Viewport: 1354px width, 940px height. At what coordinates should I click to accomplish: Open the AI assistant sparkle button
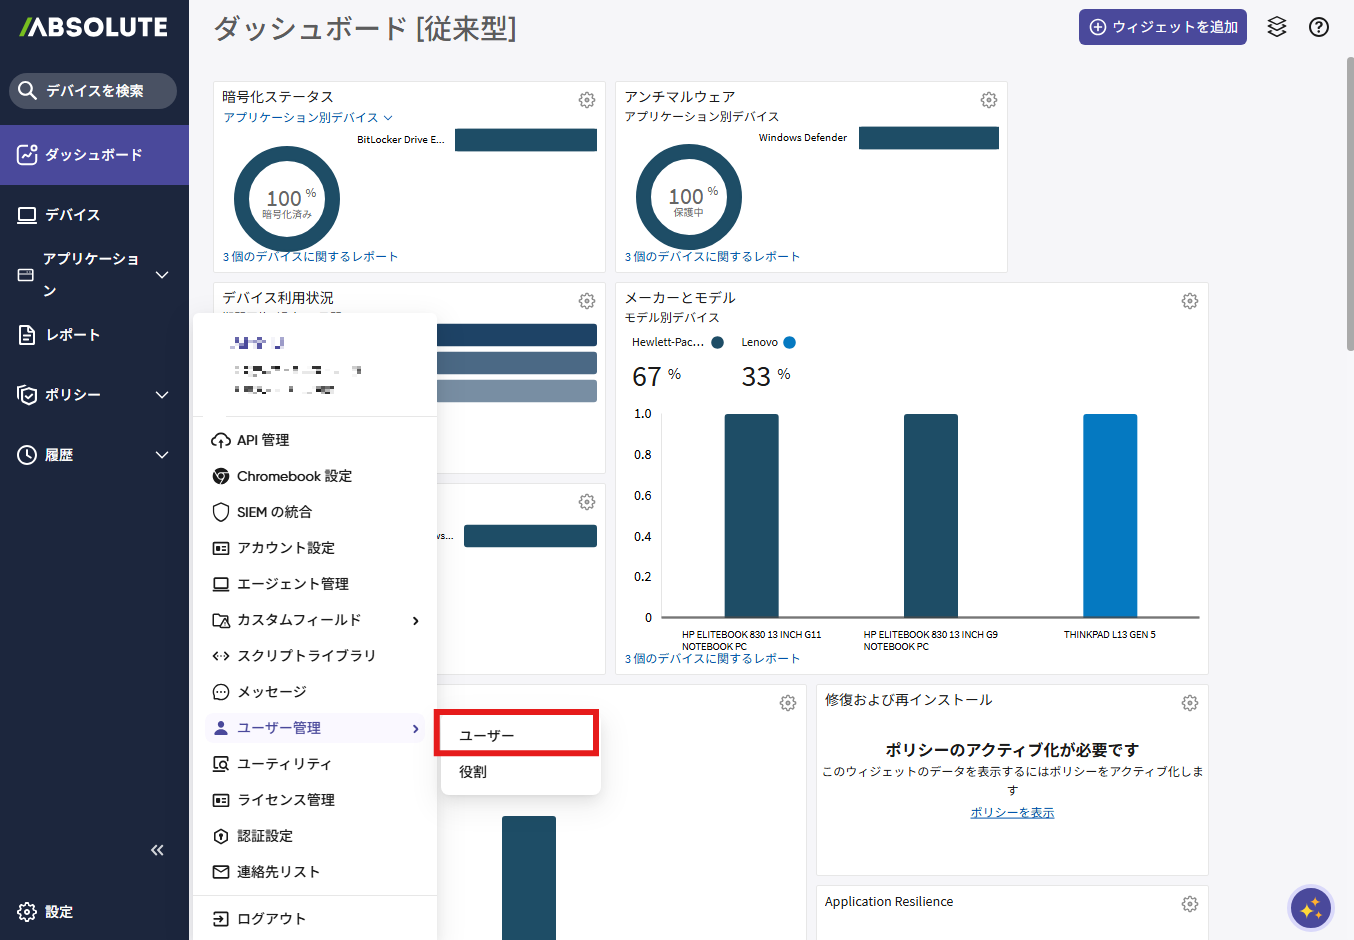click(x=1310, y=908)
